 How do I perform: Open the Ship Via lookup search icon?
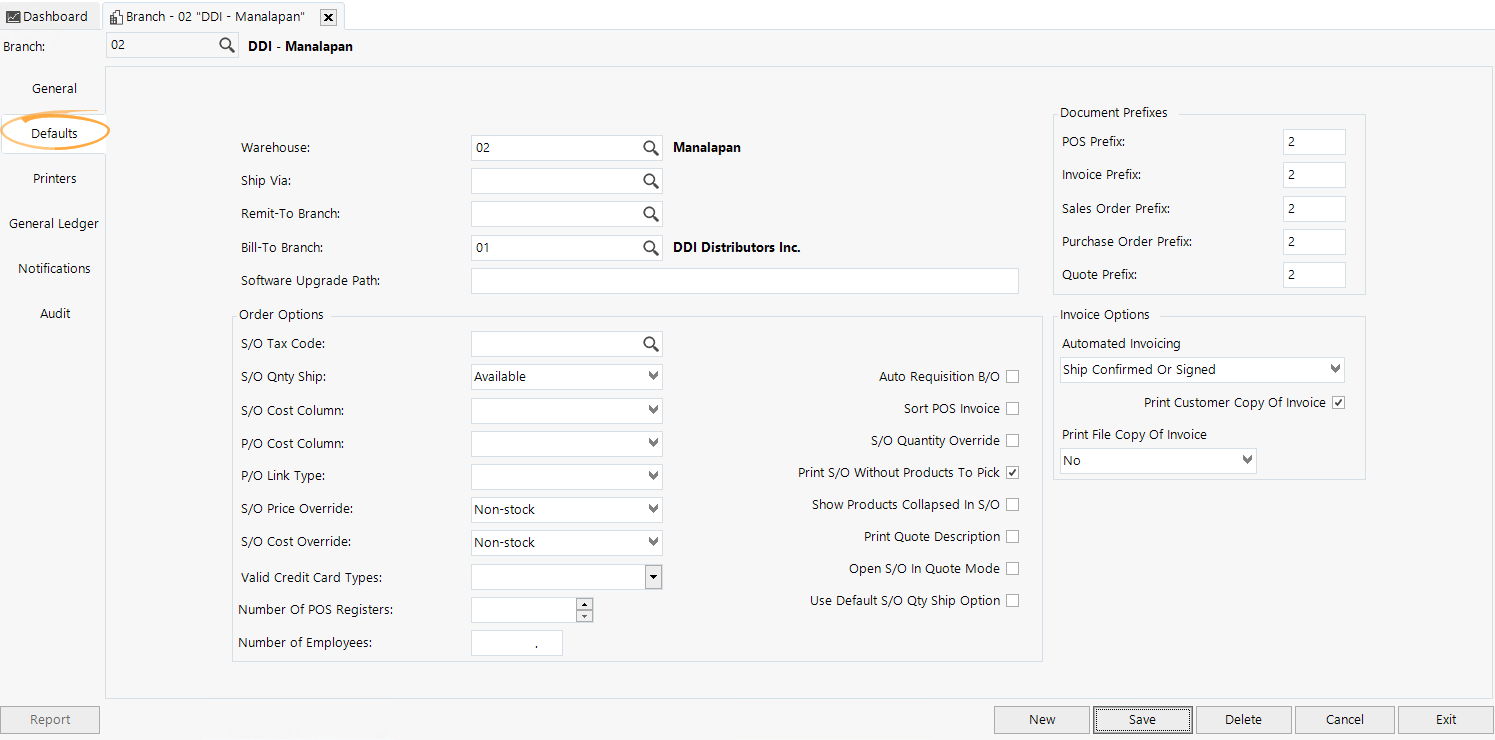(651, 180)
